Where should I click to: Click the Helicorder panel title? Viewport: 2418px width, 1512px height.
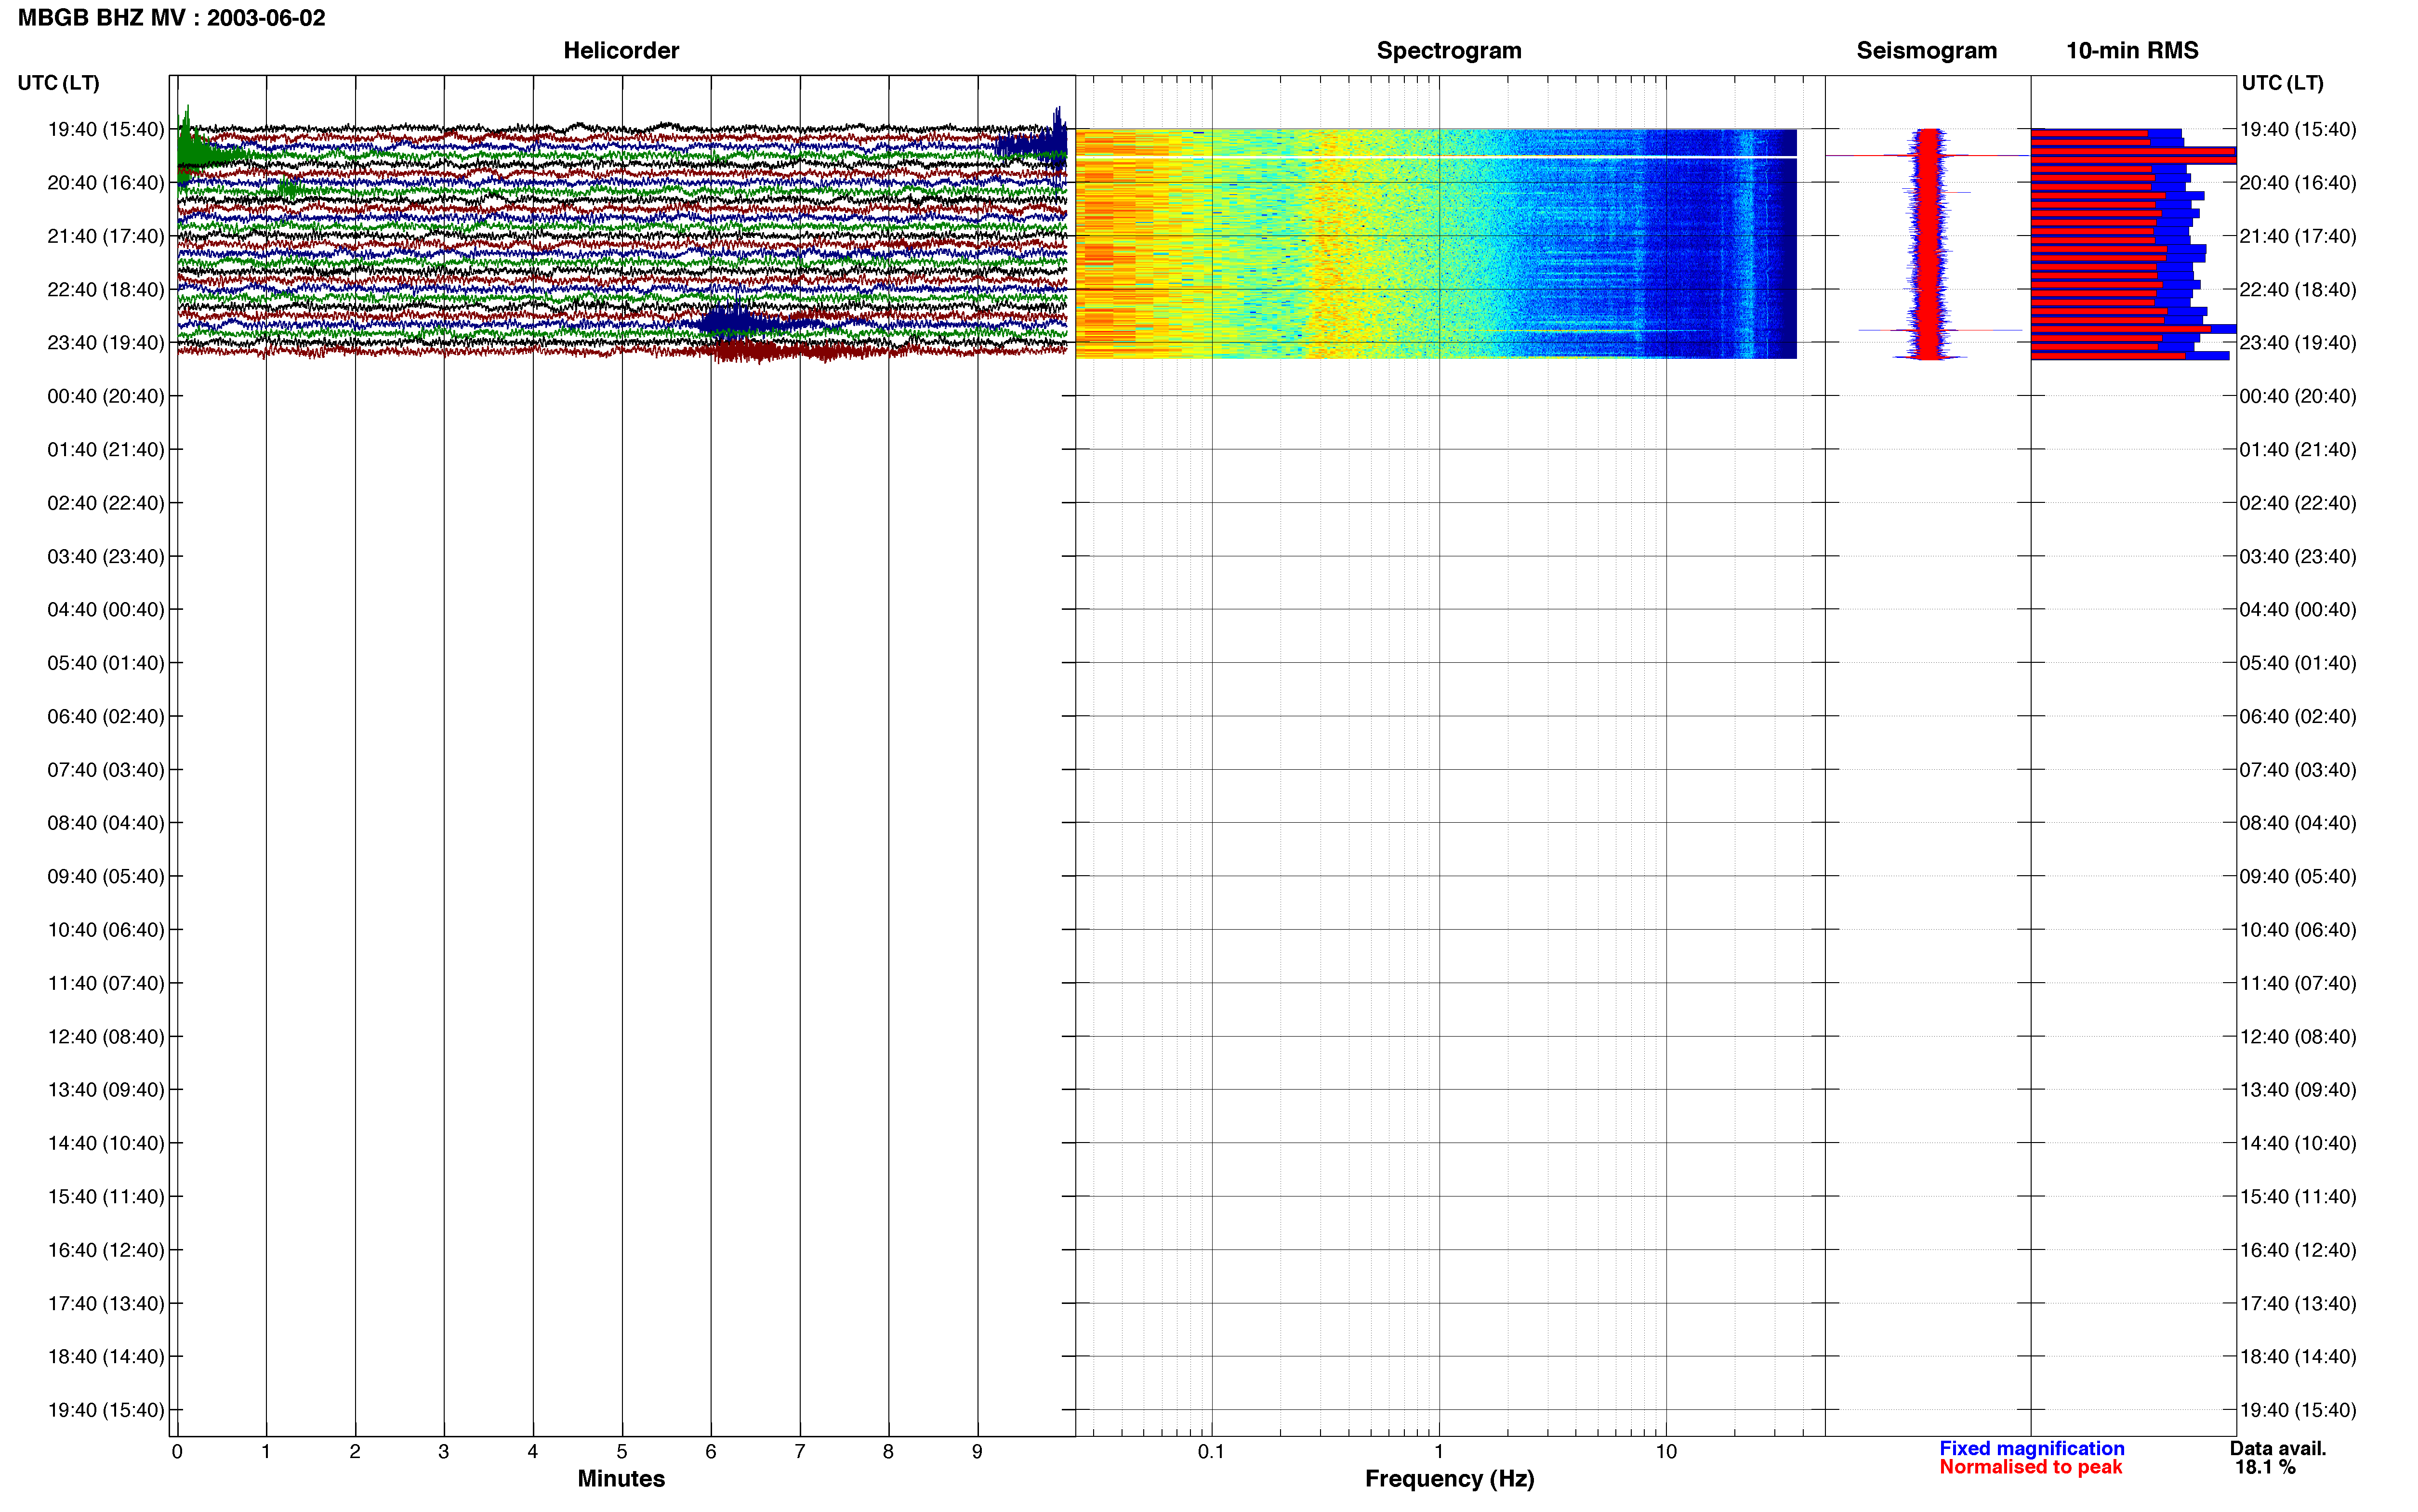[621, 51]
